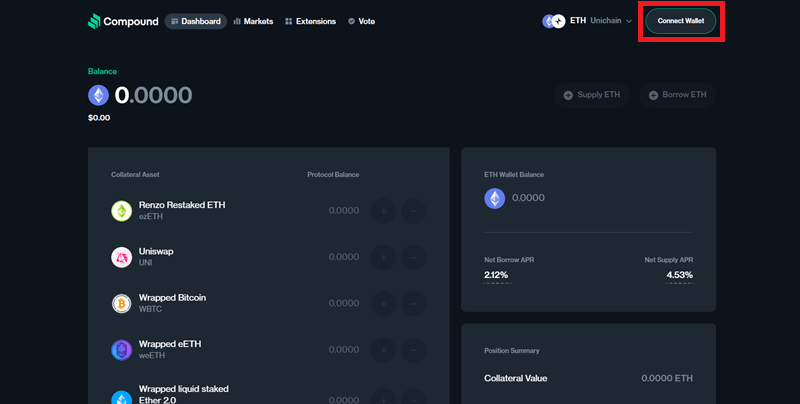This screenshot has height=404, width=800.
Task: Click the Renzo Restaked ETH token icon
Action: [x=121, y=211]
